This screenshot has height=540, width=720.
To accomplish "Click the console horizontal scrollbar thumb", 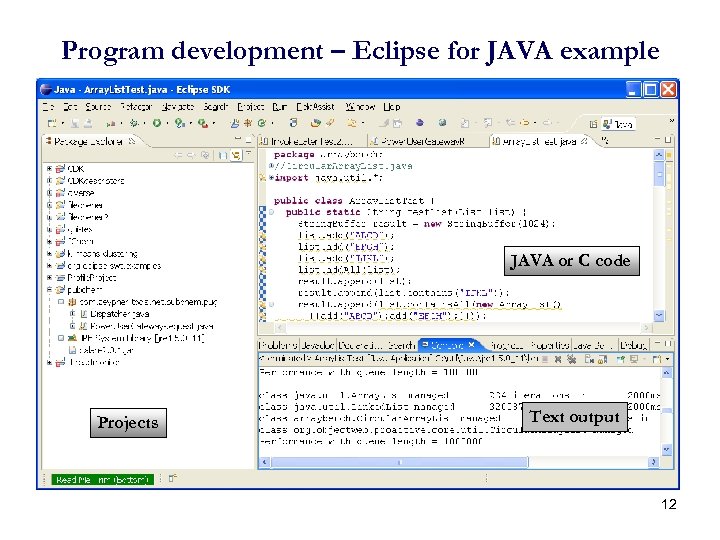I will click(399, 462).
